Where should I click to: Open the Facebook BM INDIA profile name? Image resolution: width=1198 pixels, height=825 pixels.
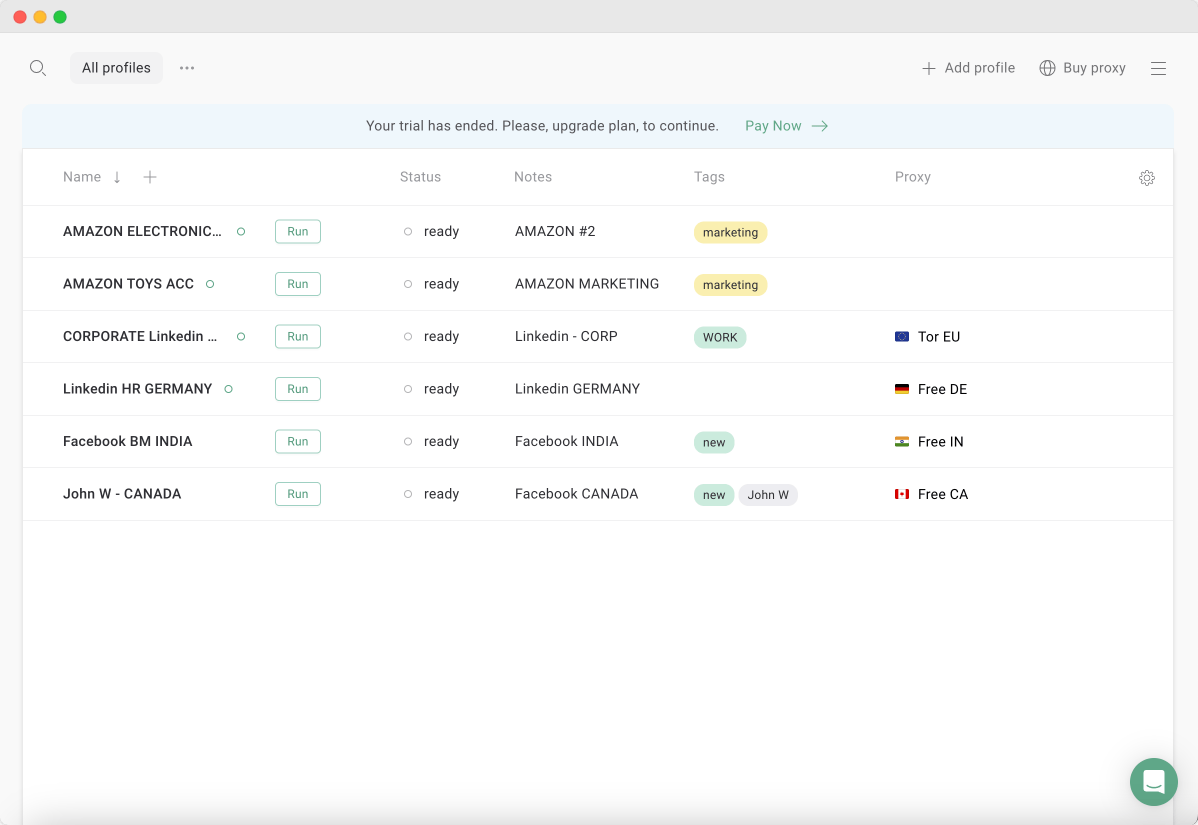[x=128, y=442]
